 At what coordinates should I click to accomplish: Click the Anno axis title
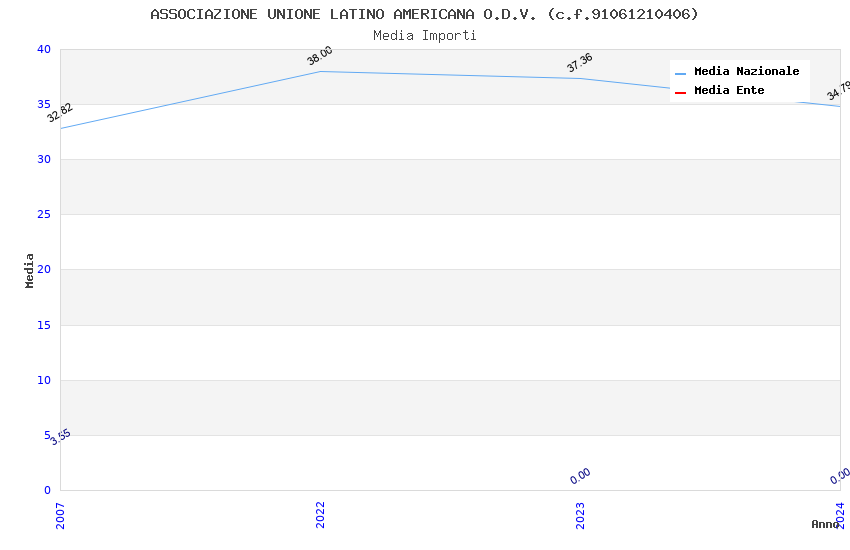[x=825, y=524]
